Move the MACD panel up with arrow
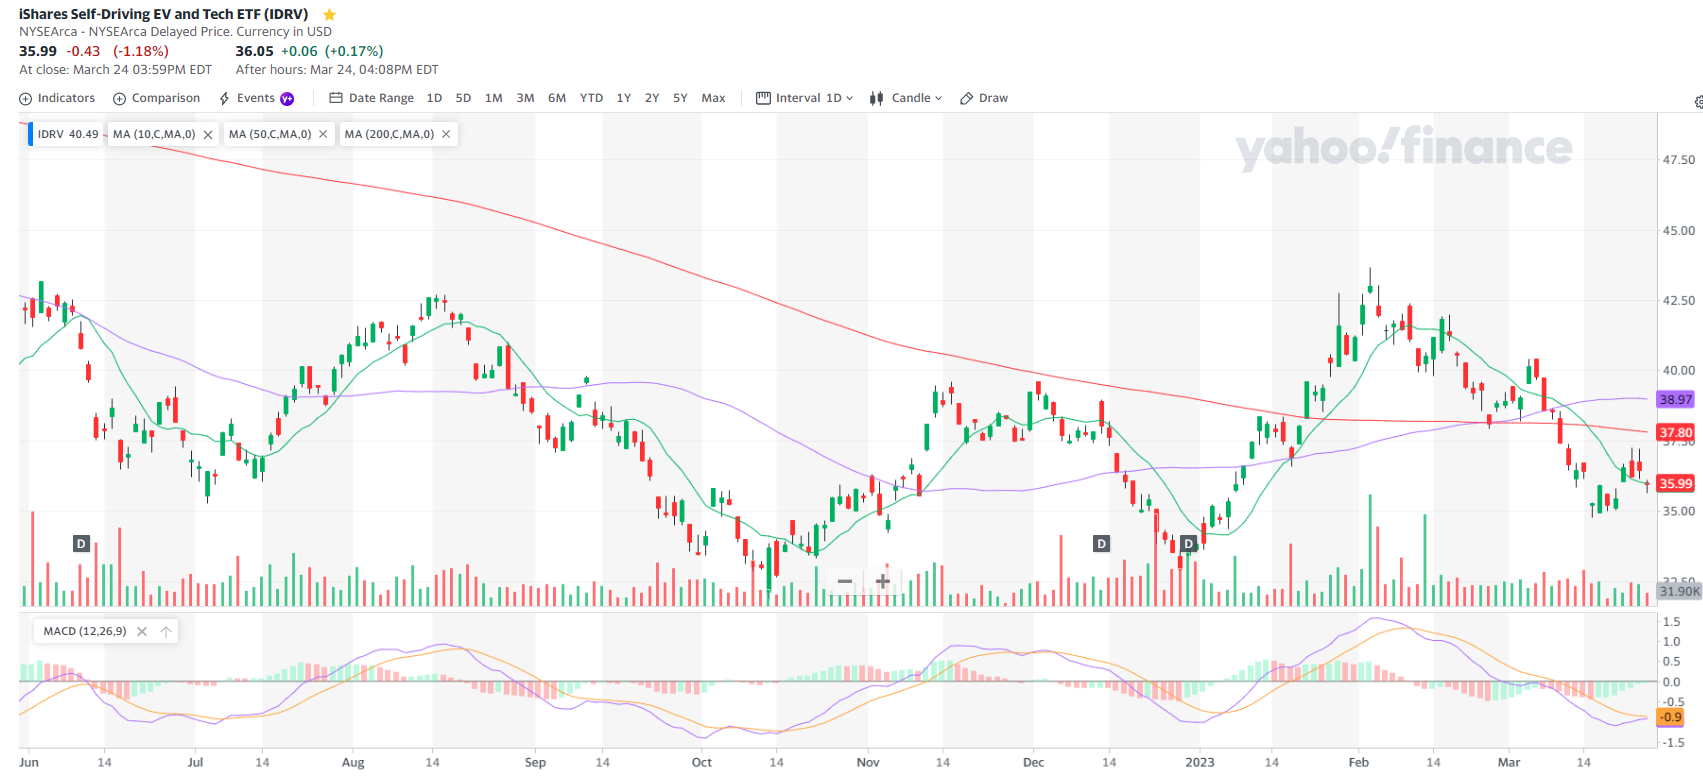This screenshot has height=783, width=1703. [166, 631]
